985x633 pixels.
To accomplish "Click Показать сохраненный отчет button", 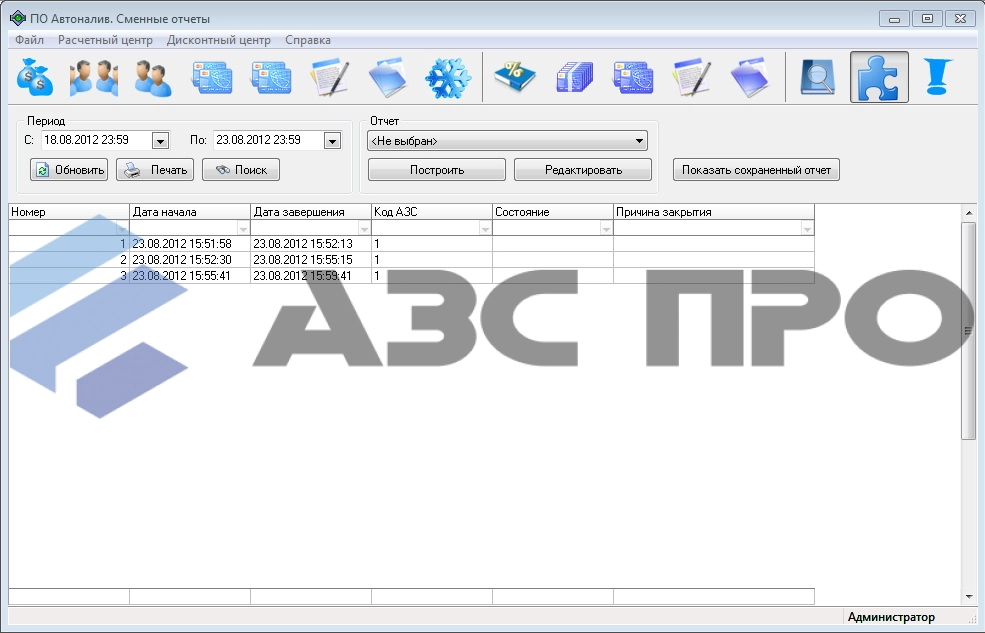I will 756,170.
